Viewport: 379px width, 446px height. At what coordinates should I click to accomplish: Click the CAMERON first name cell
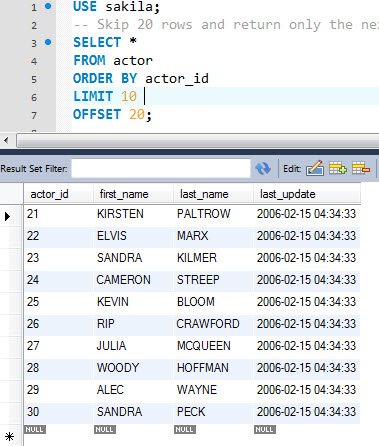[x=133, y=280]
